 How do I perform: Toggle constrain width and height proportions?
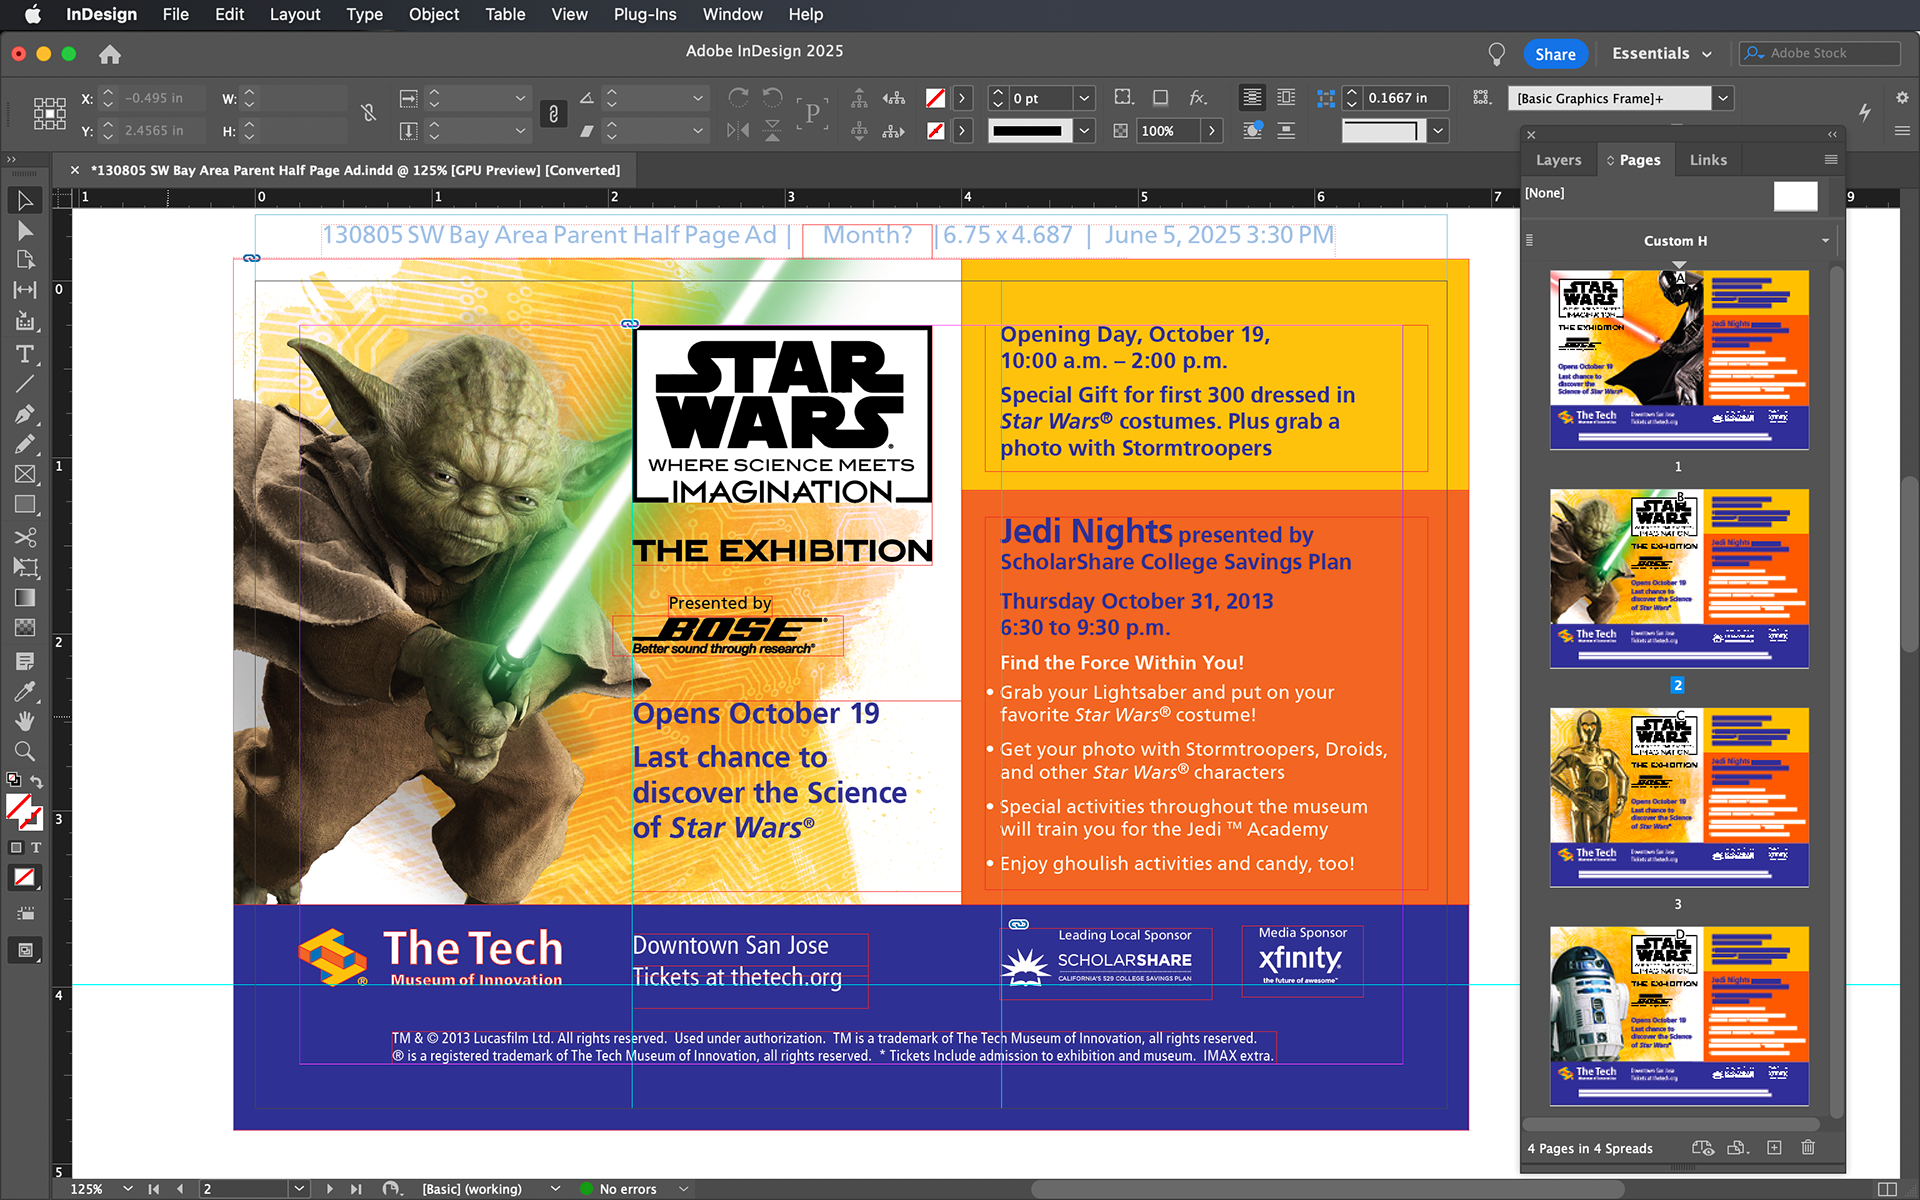369,113
